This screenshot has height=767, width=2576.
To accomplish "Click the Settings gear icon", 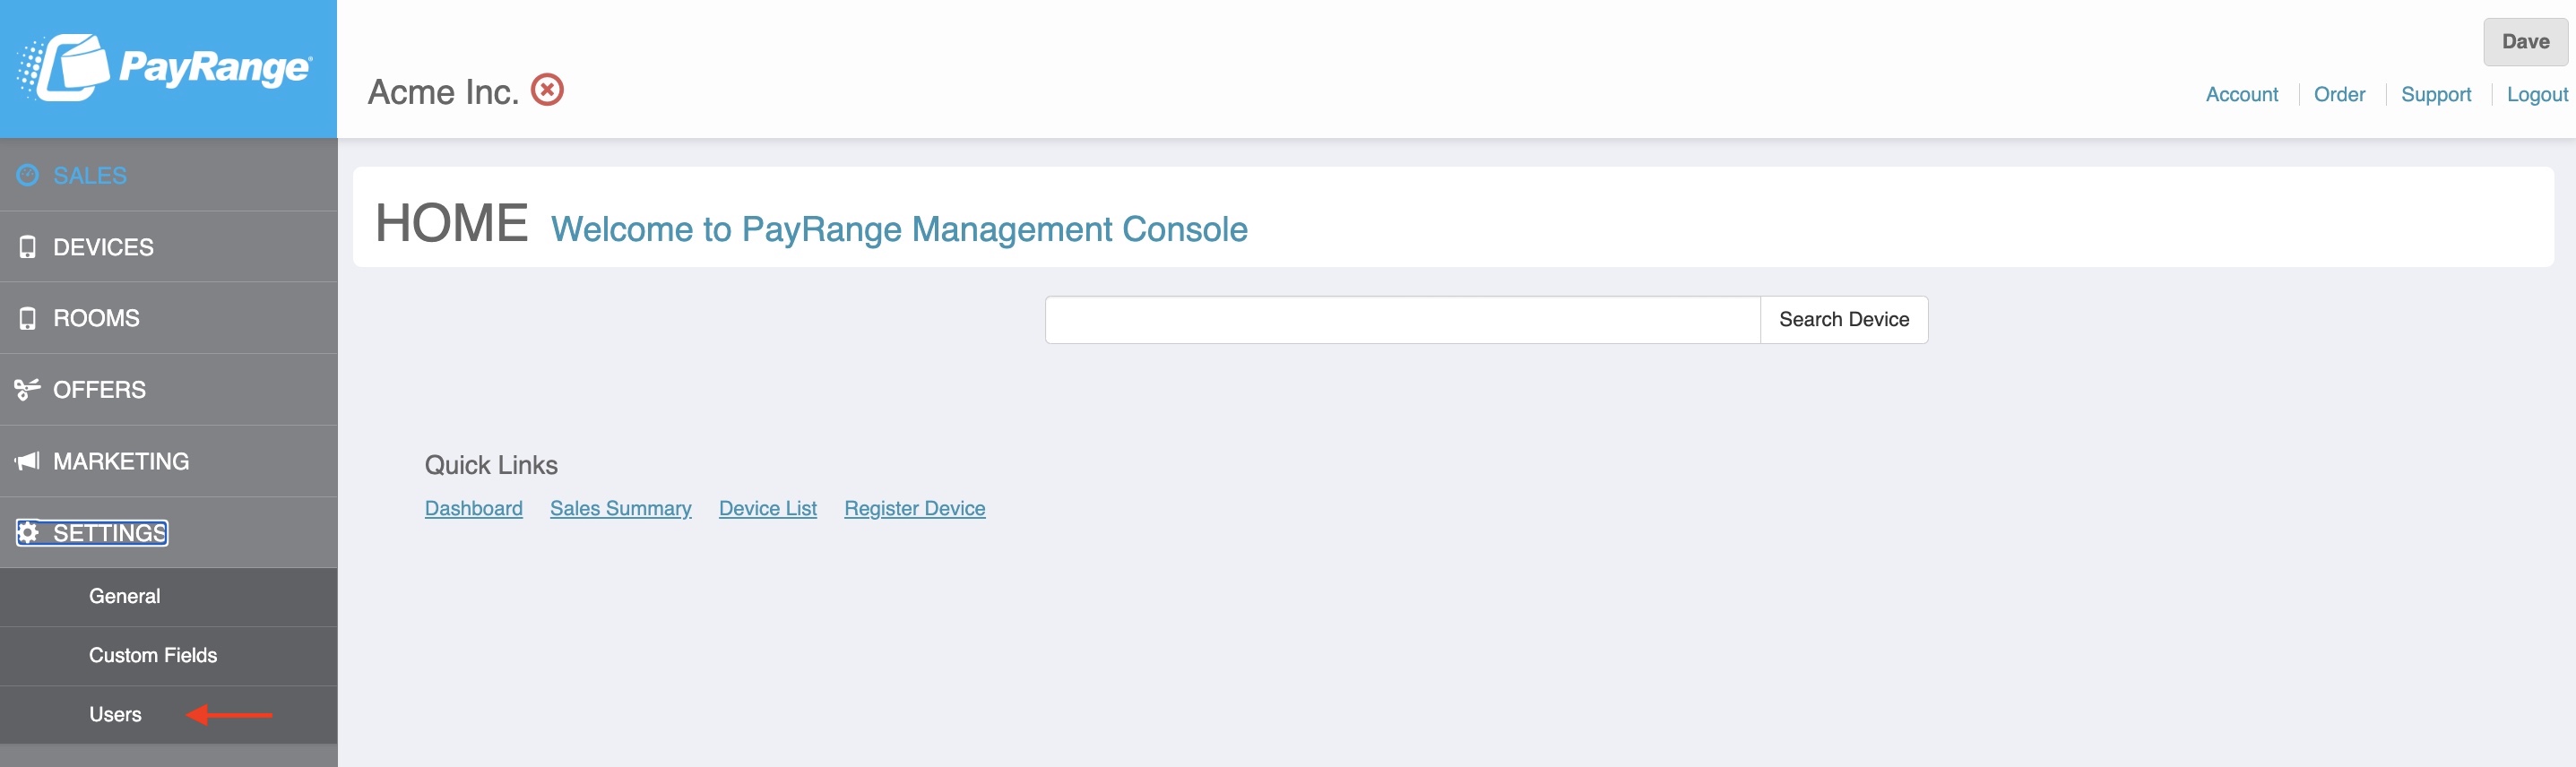I will [x=28, y=533].
